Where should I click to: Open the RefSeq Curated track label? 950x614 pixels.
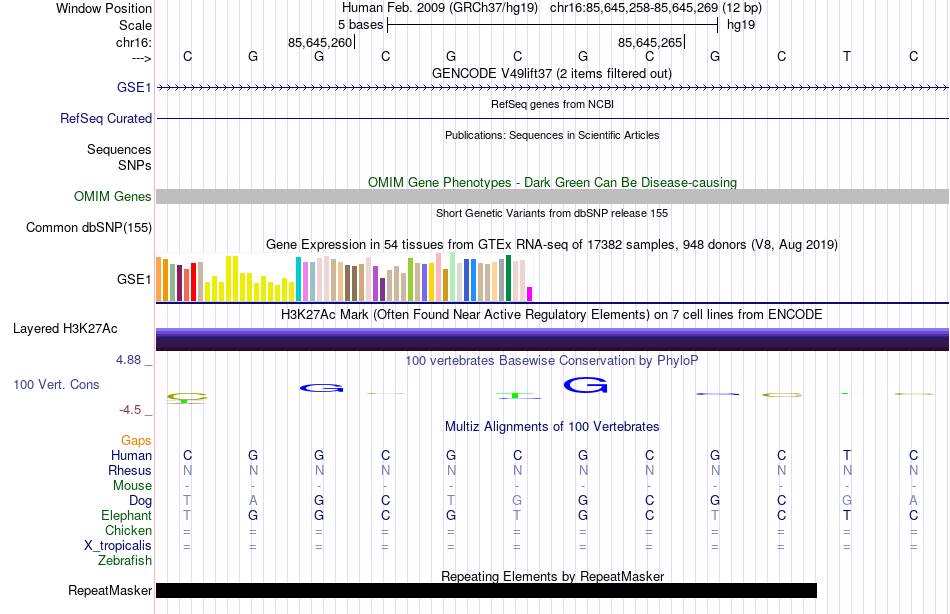[105, 118]
